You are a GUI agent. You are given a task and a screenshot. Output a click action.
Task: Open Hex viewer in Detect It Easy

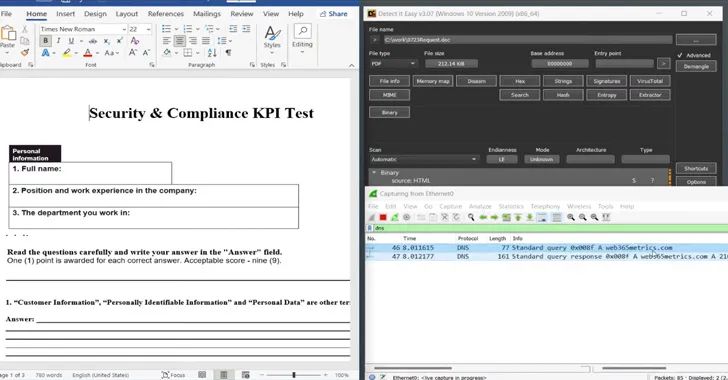point(520,81)
